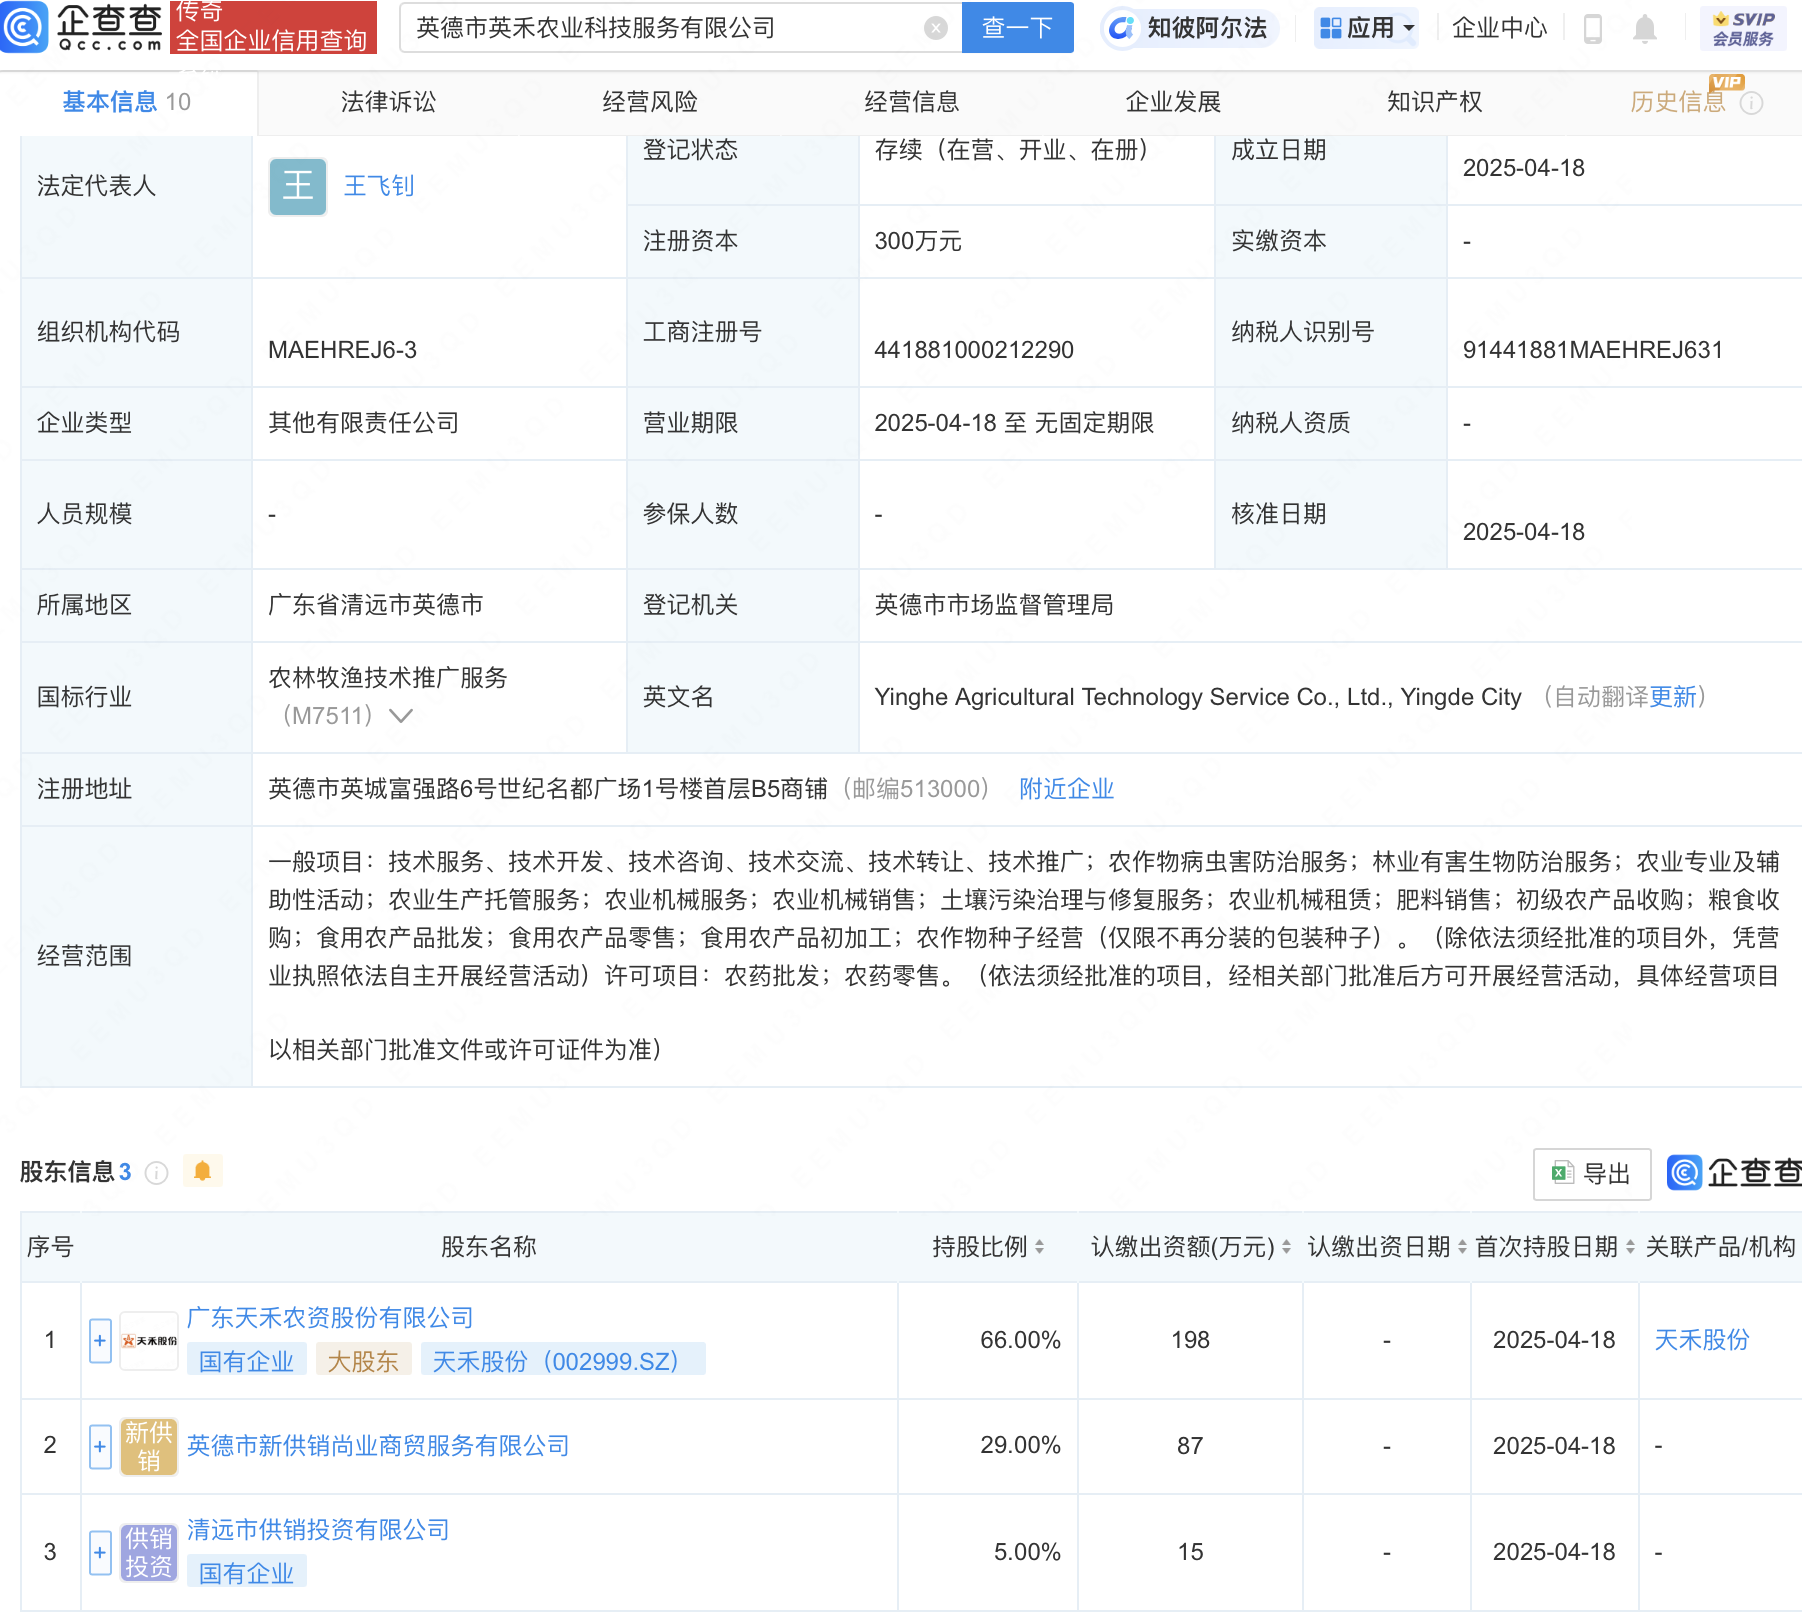Screen dimensions: 1802x1624
Task: Open the 历史信息 VIP tab
Action: click(x=1678, y=102)
